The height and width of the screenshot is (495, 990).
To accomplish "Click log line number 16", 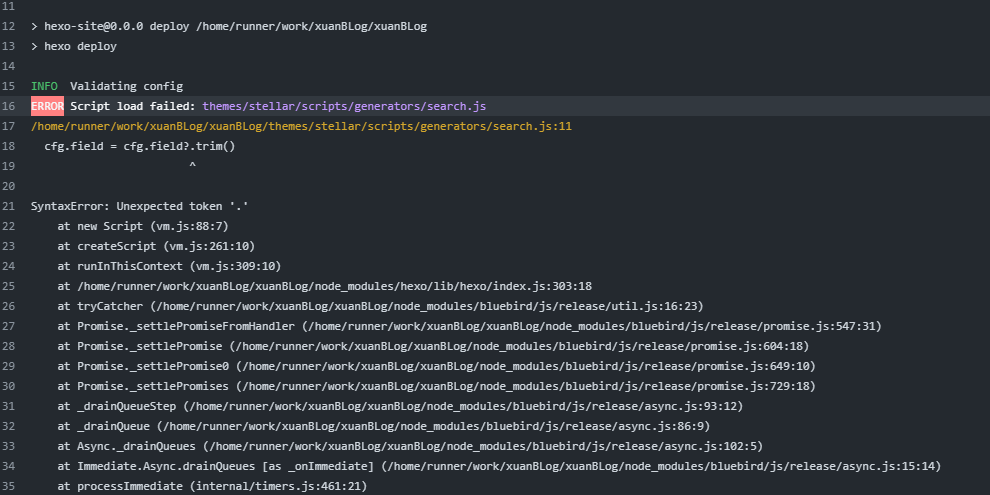I will point(9,106).
